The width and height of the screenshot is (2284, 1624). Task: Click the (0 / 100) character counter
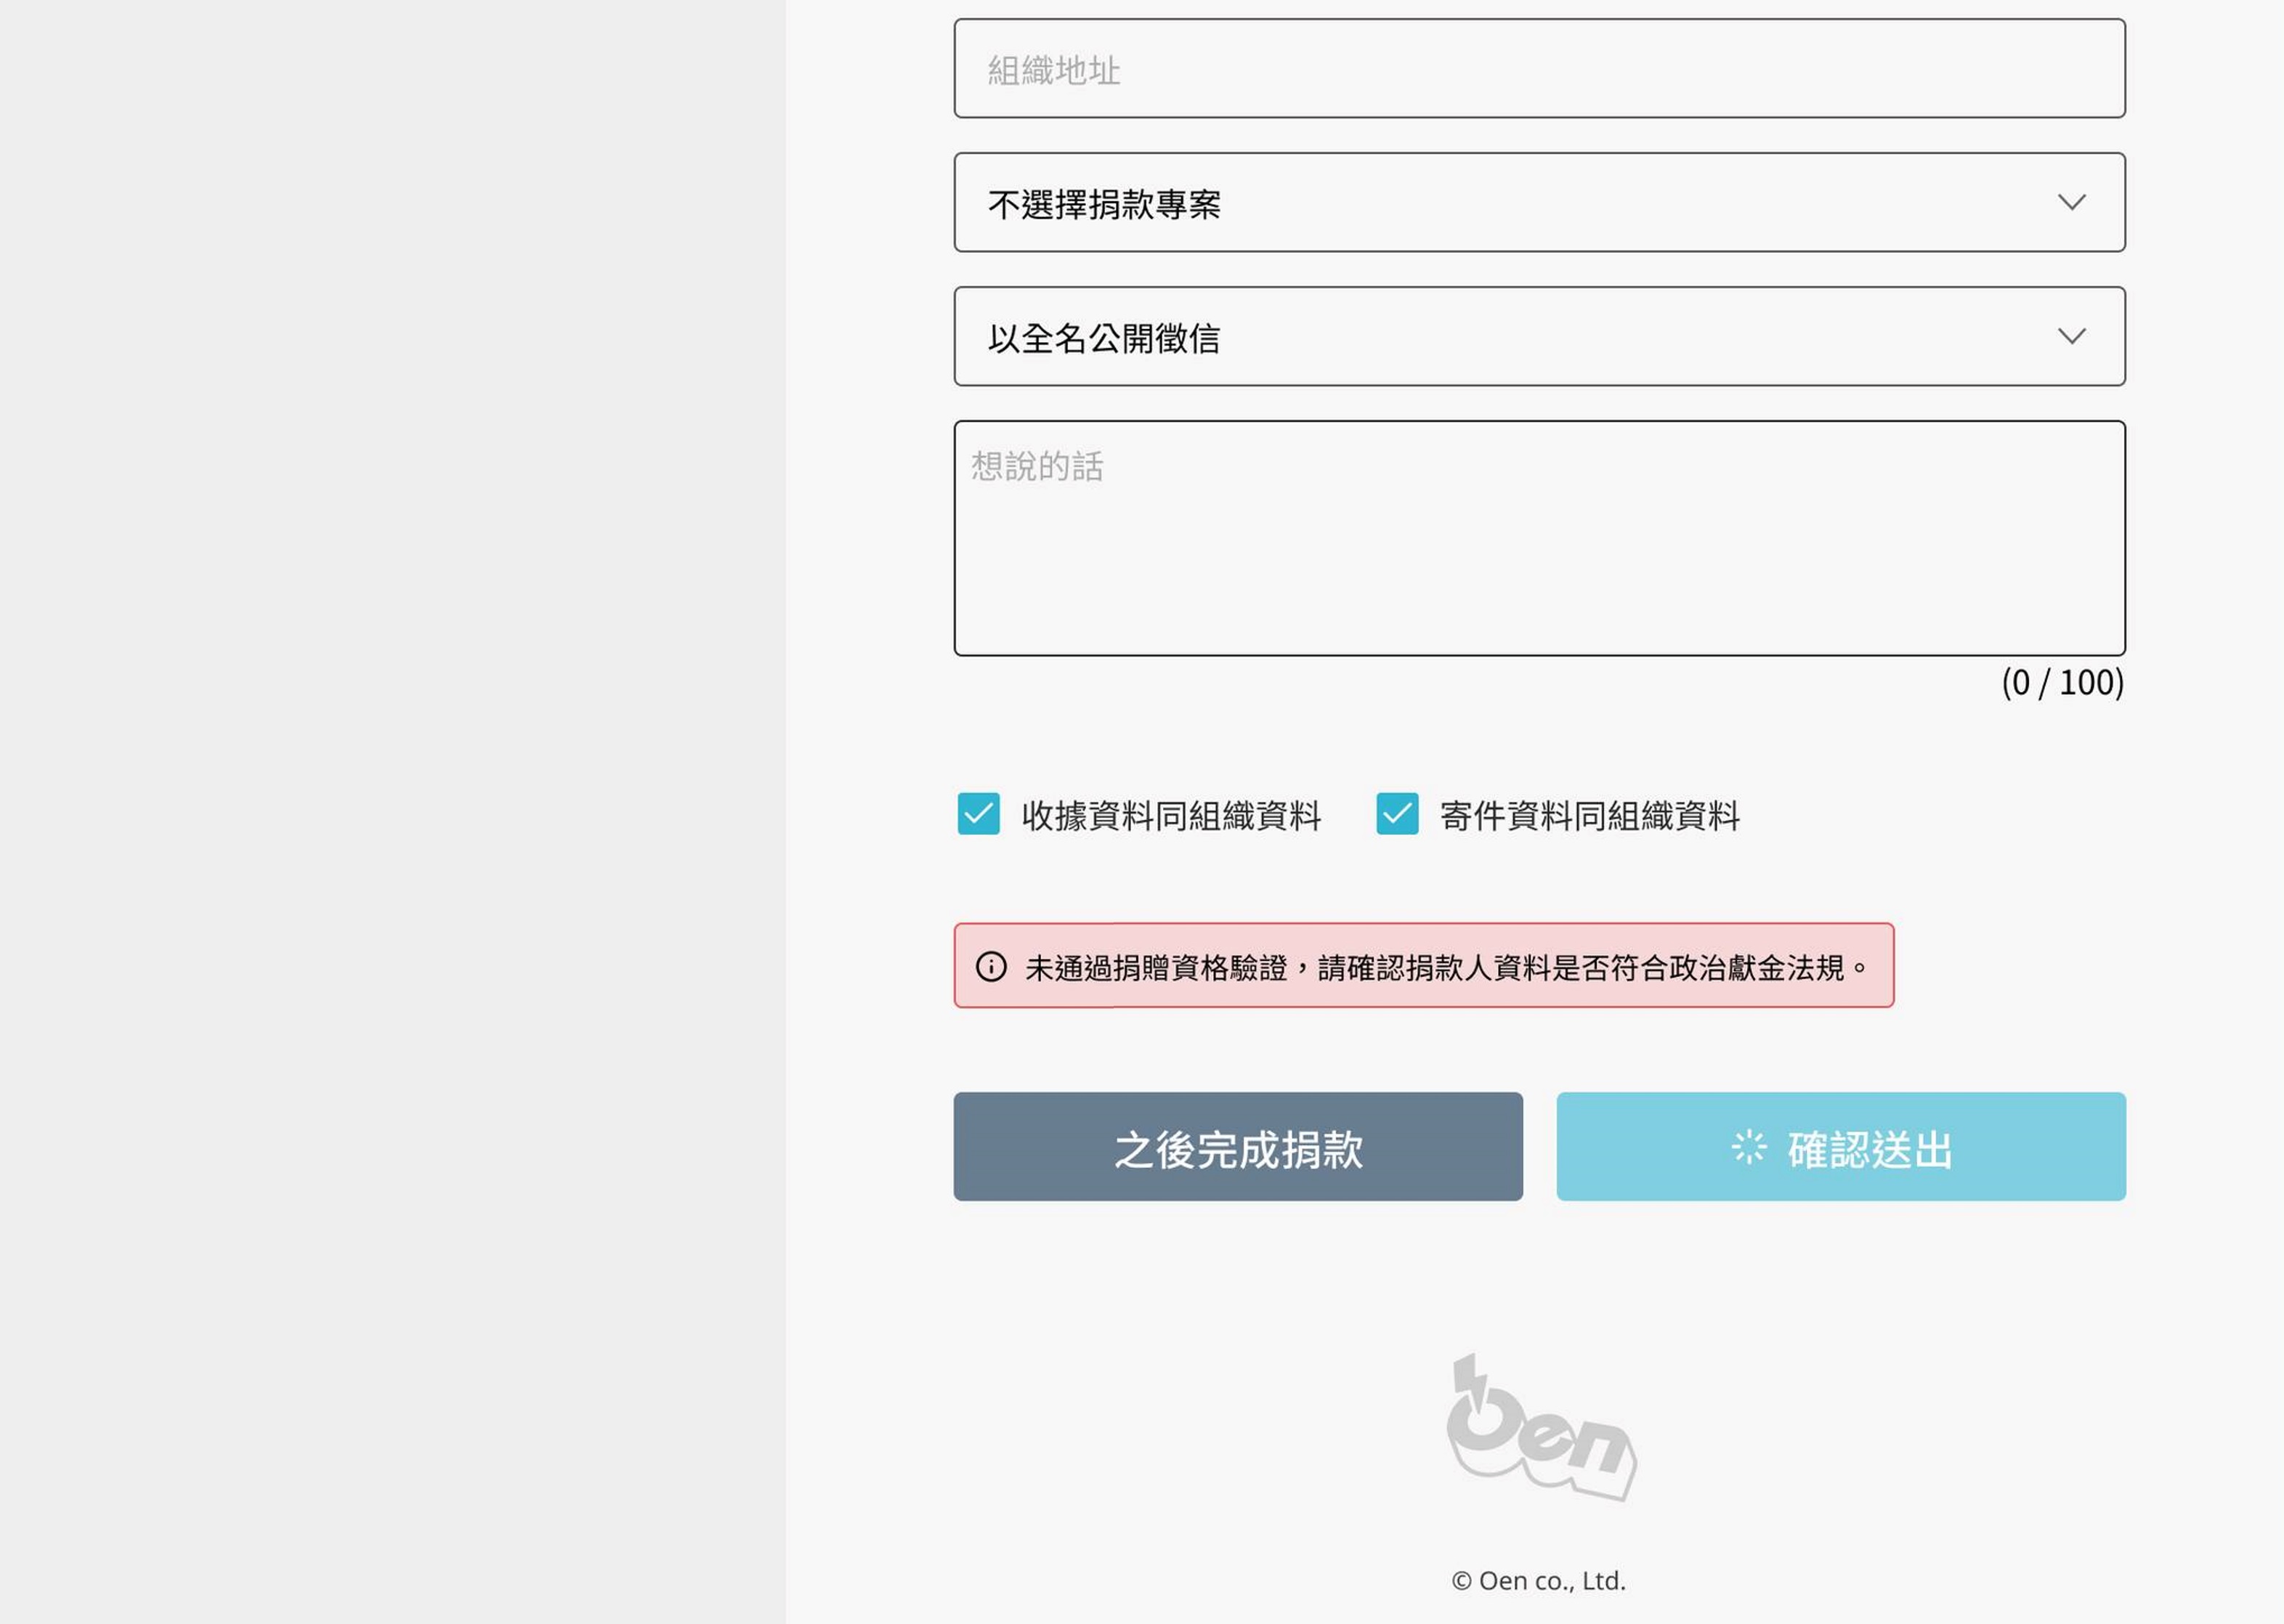2062,682
